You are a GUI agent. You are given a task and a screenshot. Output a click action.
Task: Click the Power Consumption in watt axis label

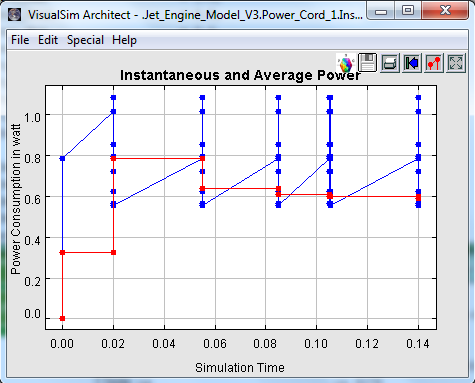(16, 199)
